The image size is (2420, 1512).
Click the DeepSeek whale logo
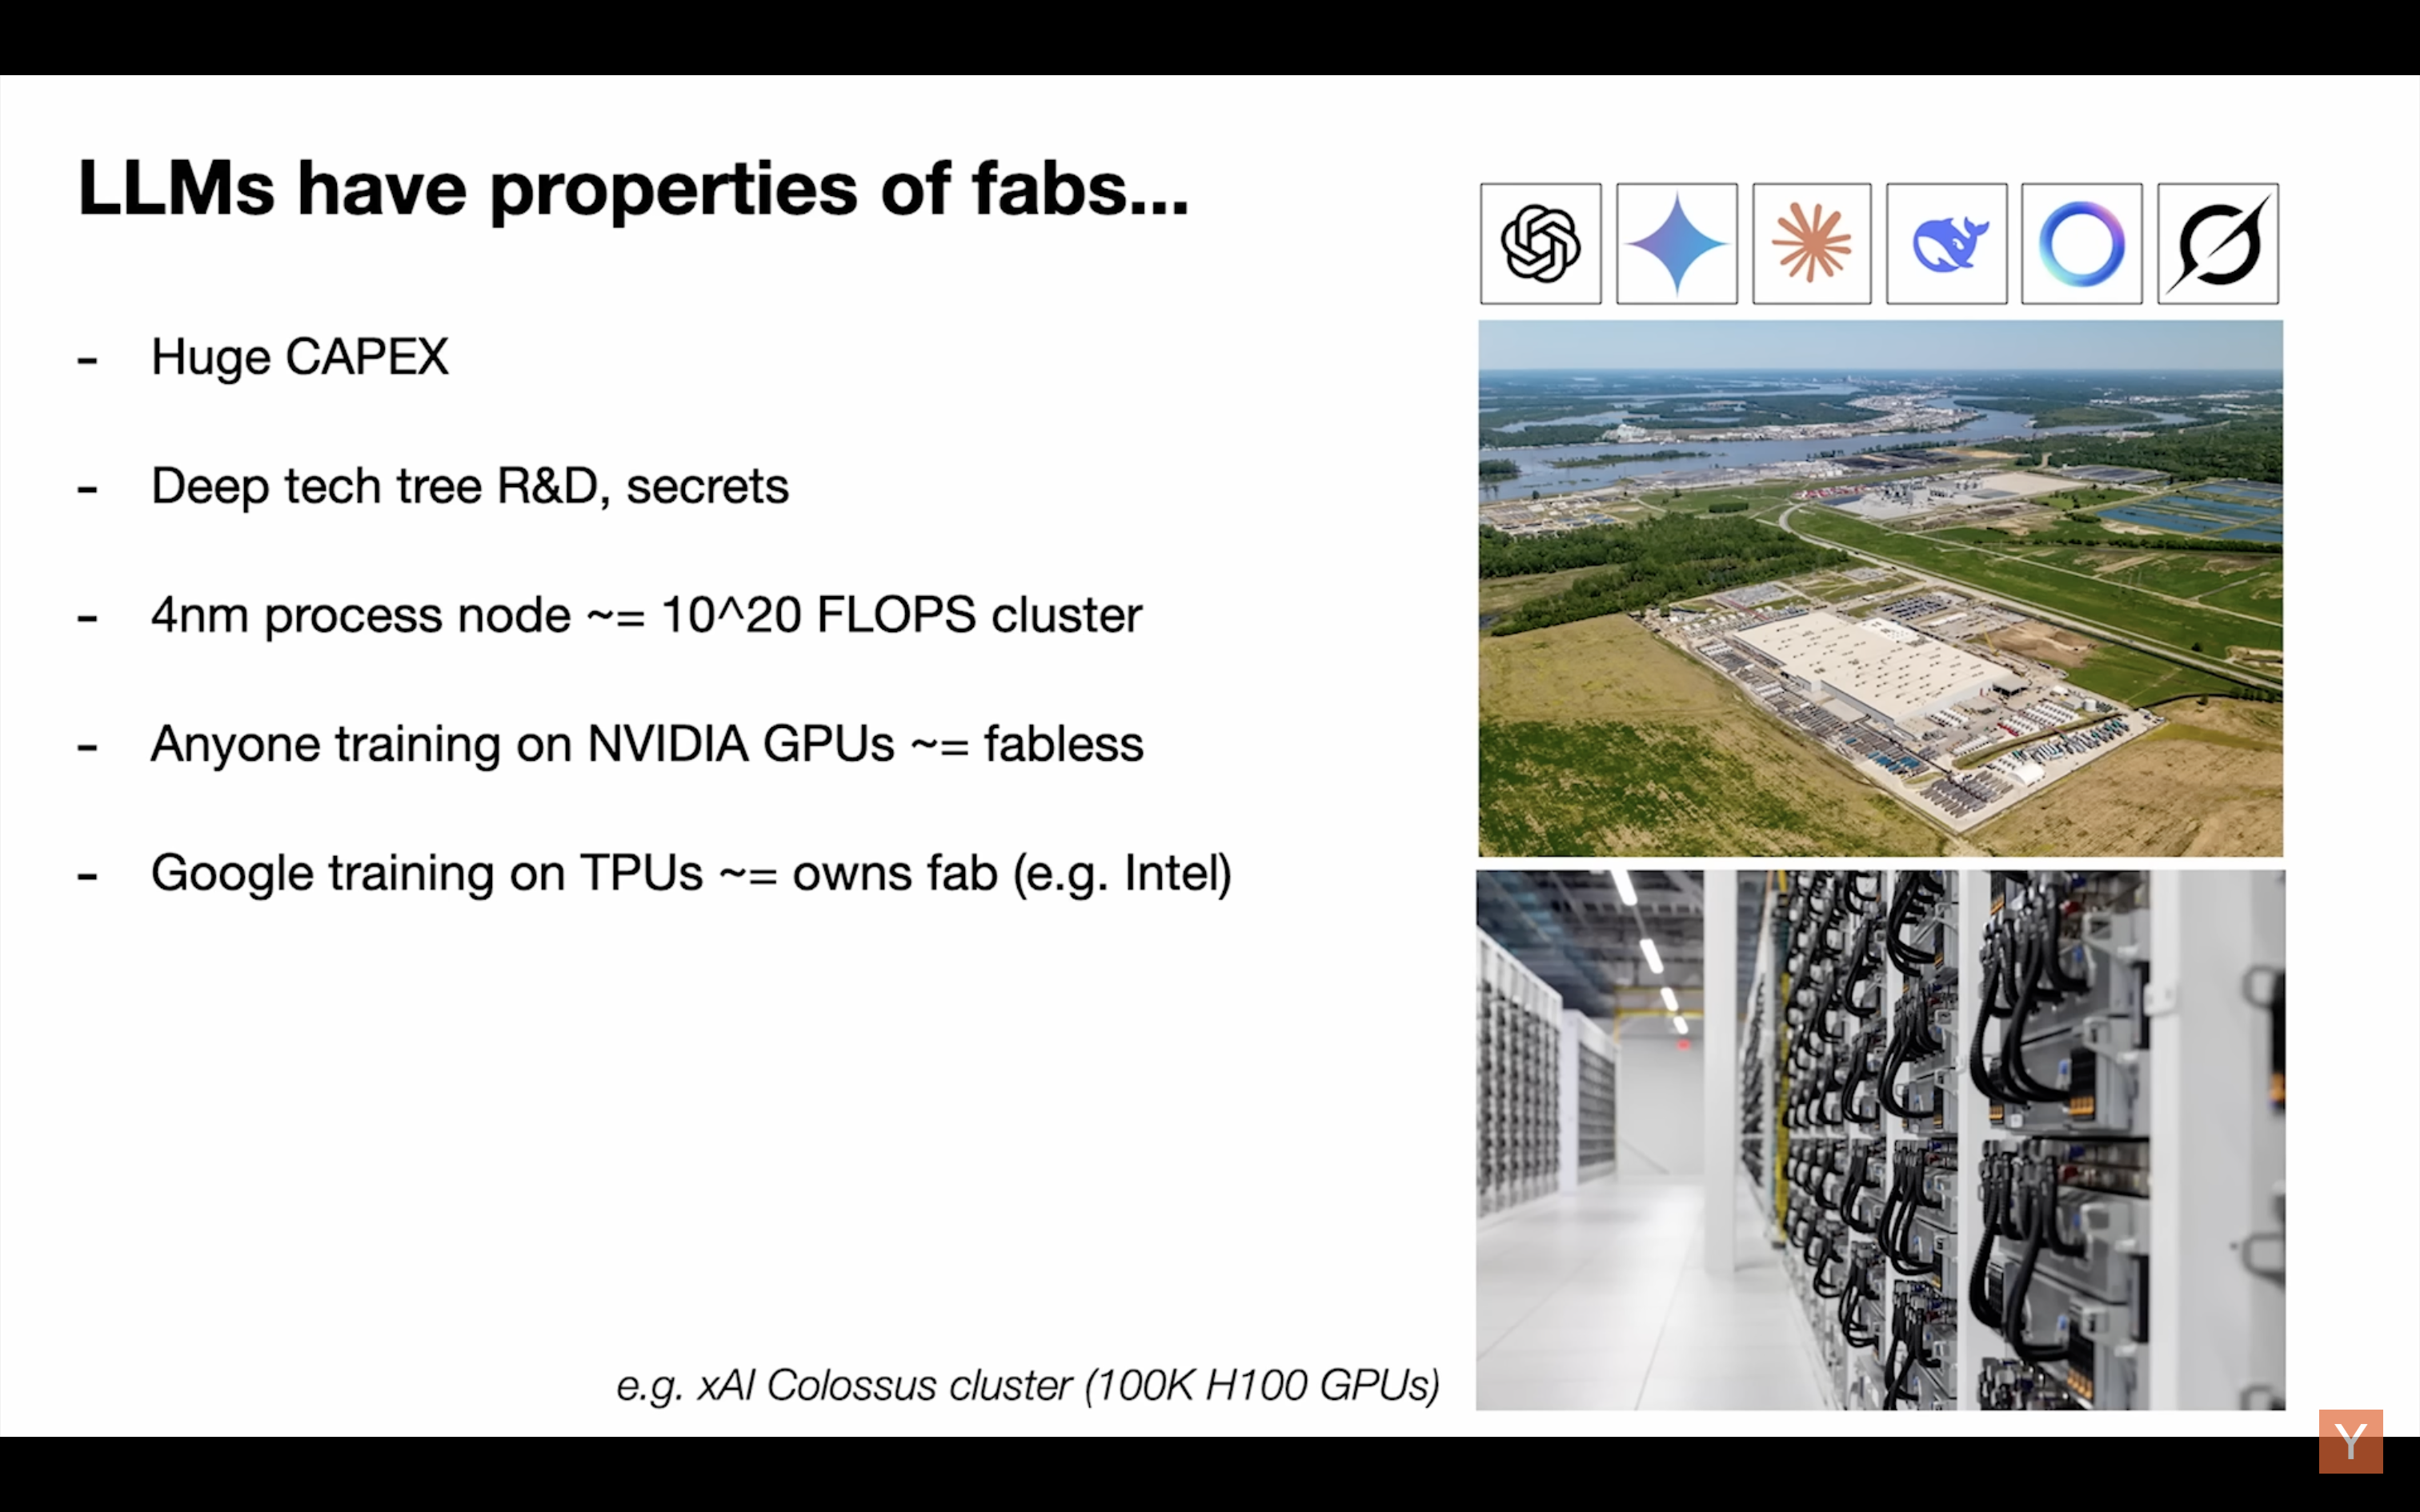point(1946,243)
